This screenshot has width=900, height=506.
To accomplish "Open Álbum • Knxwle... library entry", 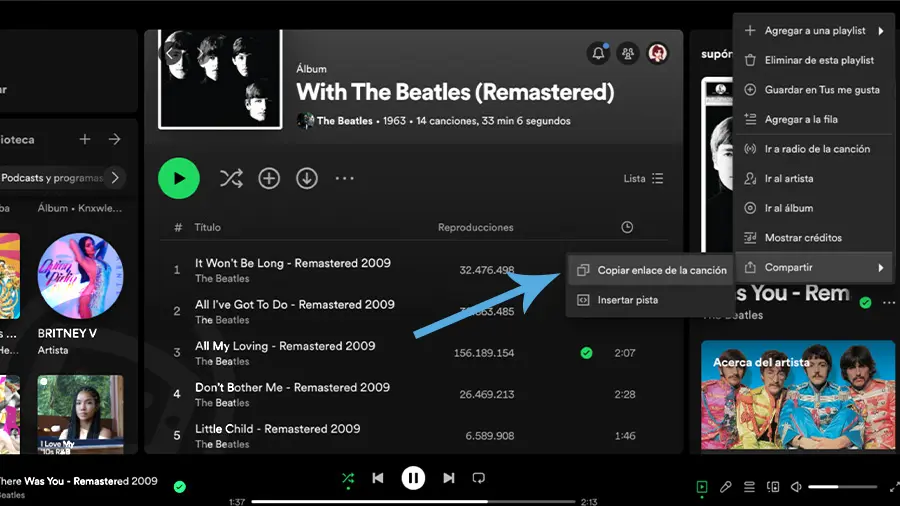I will (80, 208).
